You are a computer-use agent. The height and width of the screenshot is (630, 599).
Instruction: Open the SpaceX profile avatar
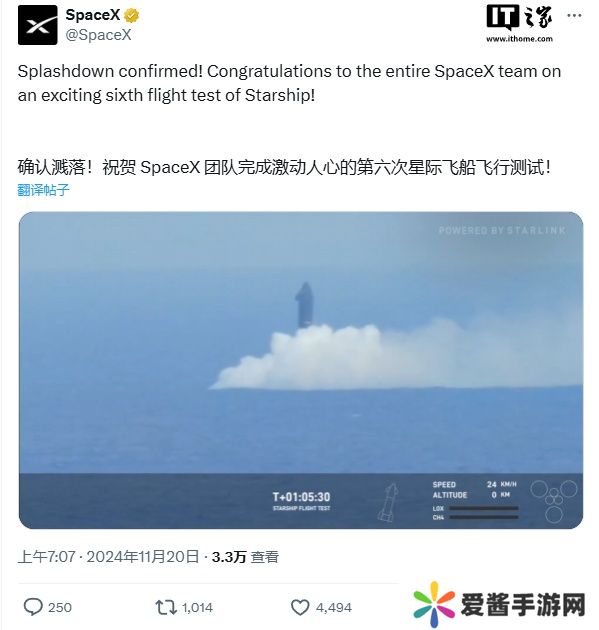point(37,25)
